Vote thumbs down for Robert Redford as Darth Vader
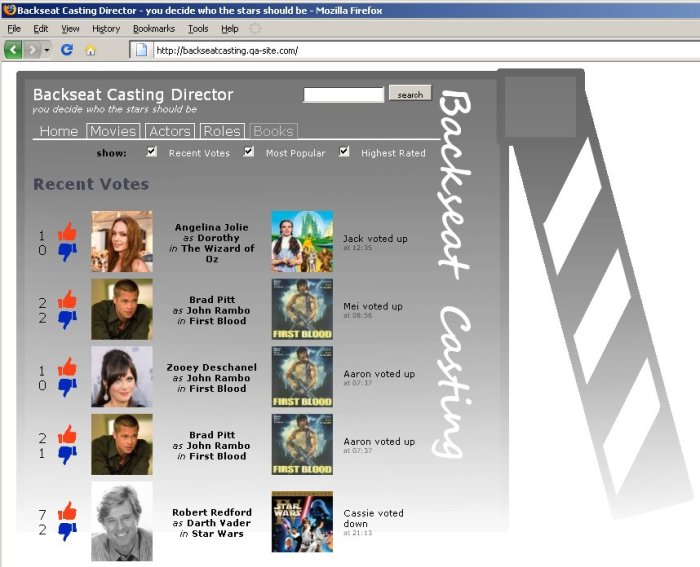Viewport: 700px width, 567px height. [x=67, y=531]
